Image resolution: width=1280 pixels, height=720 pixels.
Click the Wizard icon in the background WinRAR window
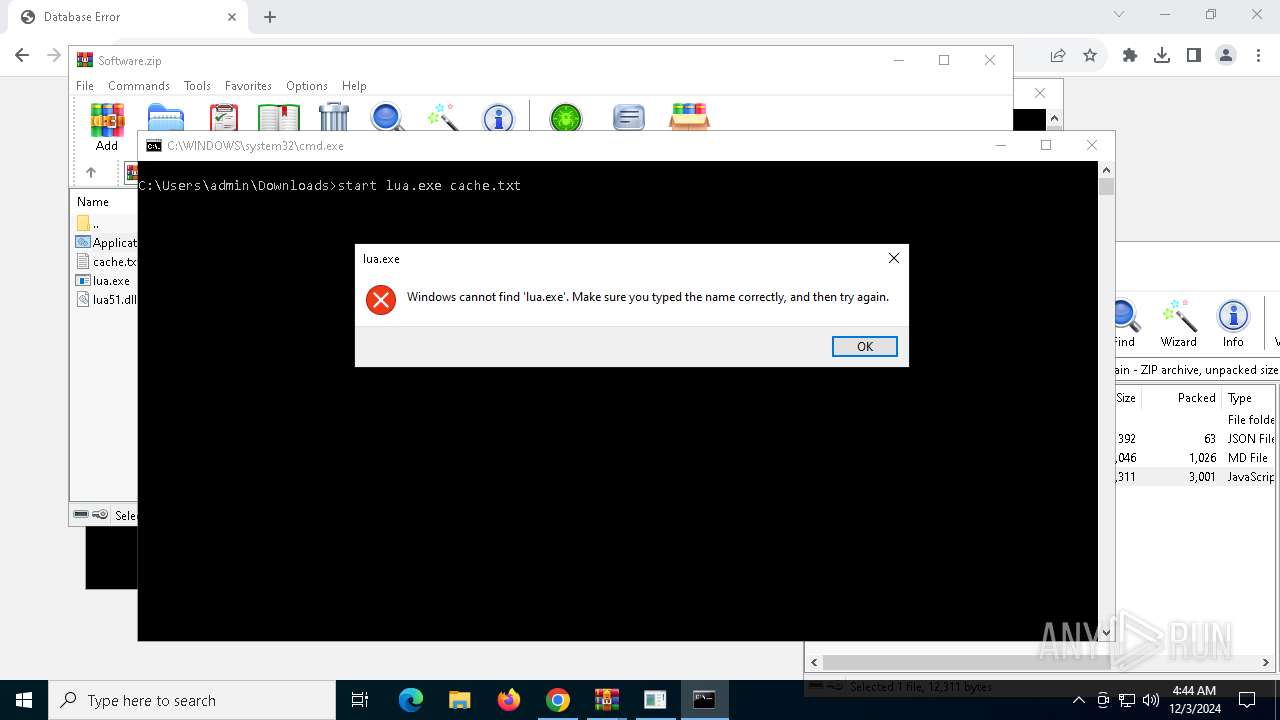pos(1179,323)
